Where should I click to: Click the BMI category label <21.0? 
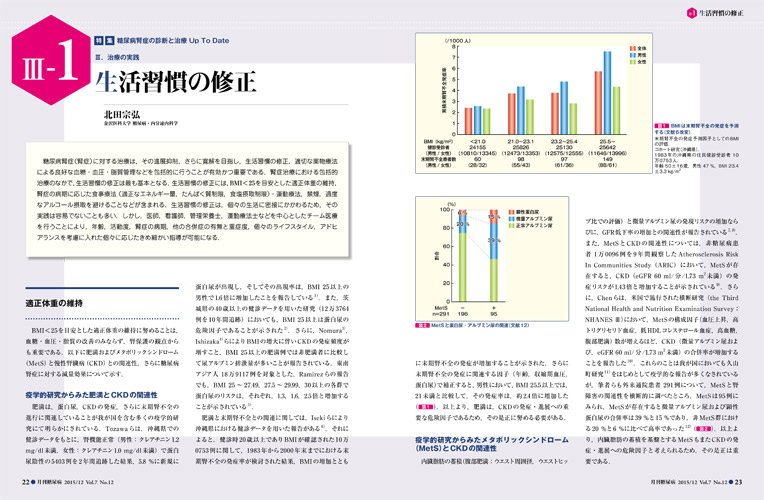478,141
